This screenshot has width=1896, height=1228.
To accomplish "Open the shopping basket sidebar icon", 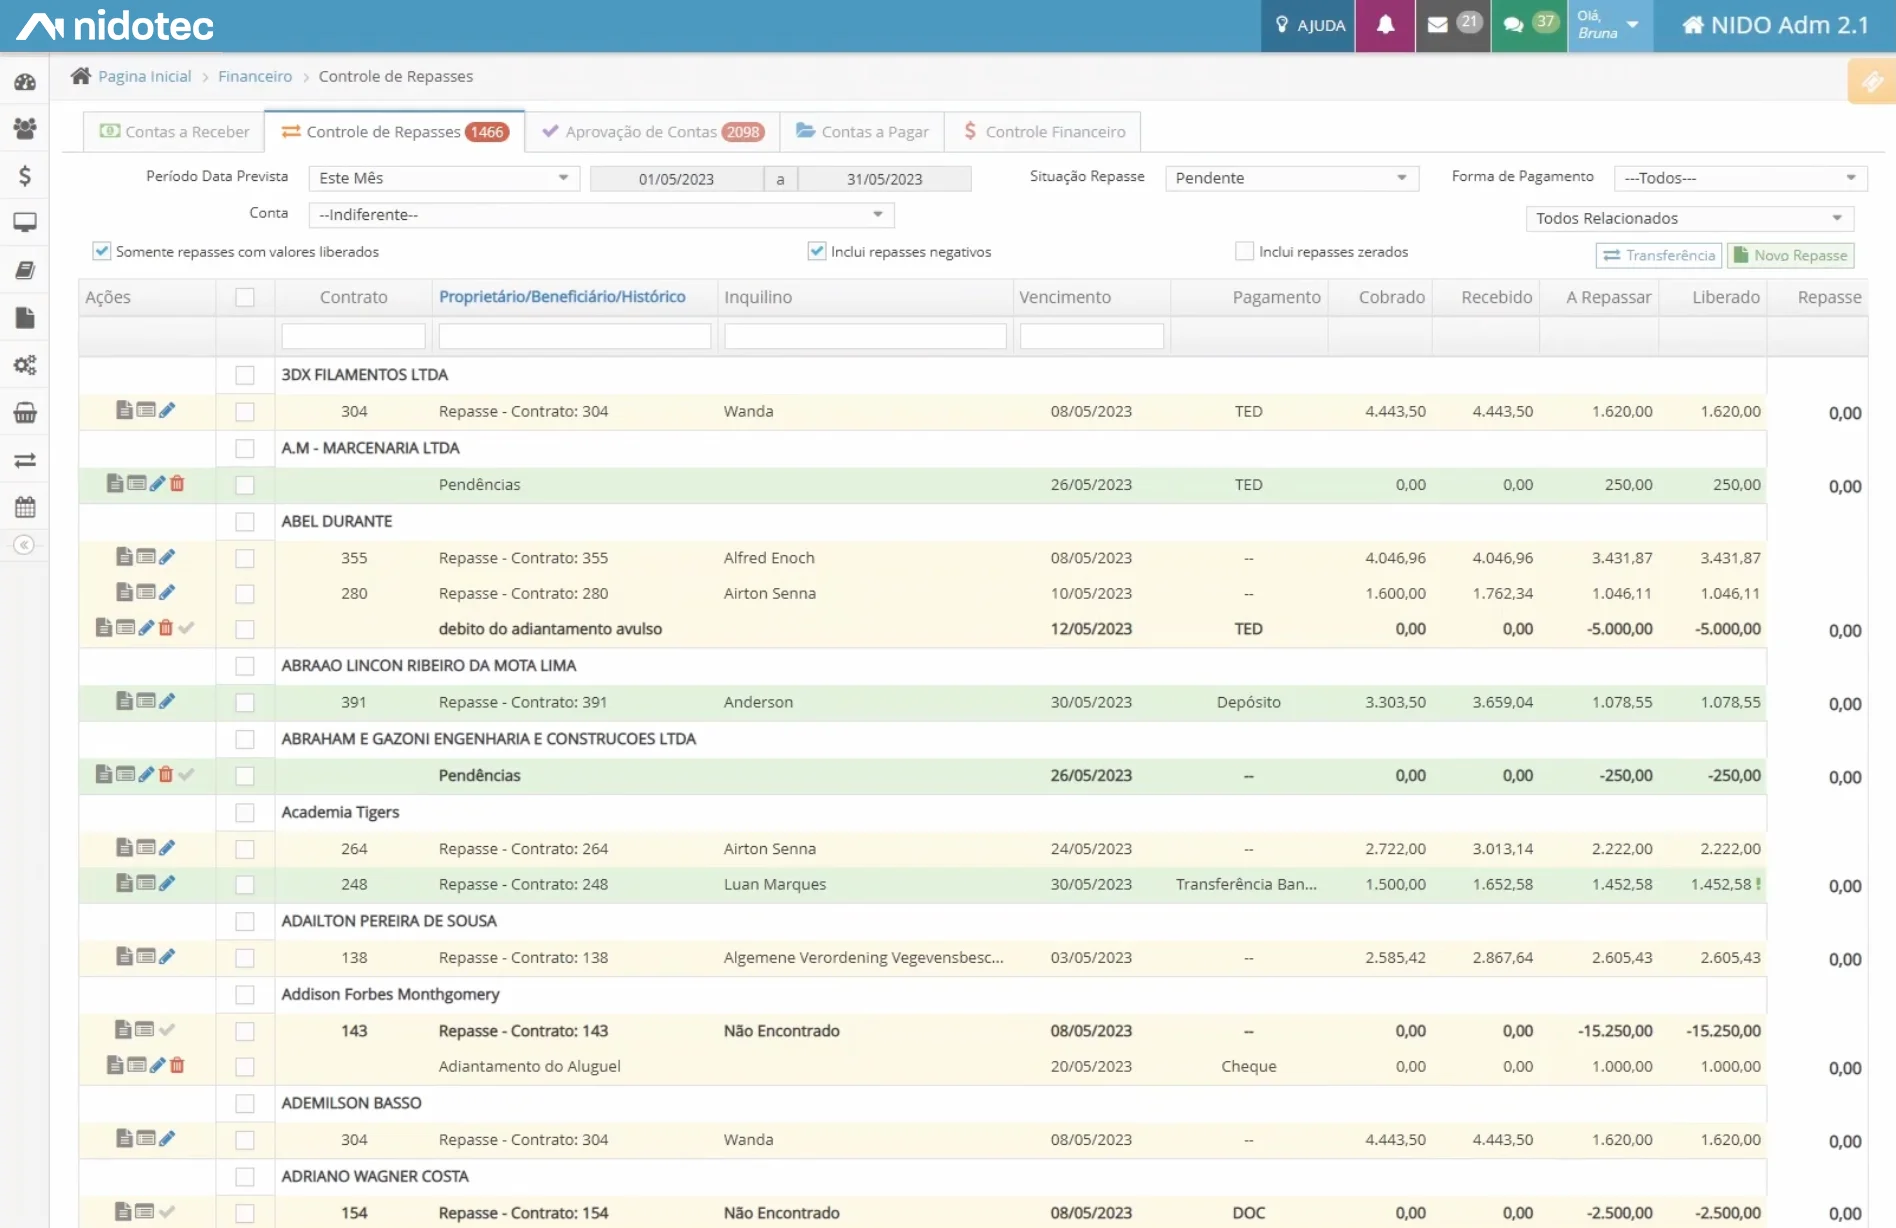I will pyautogui.click(x=25, y=412).
